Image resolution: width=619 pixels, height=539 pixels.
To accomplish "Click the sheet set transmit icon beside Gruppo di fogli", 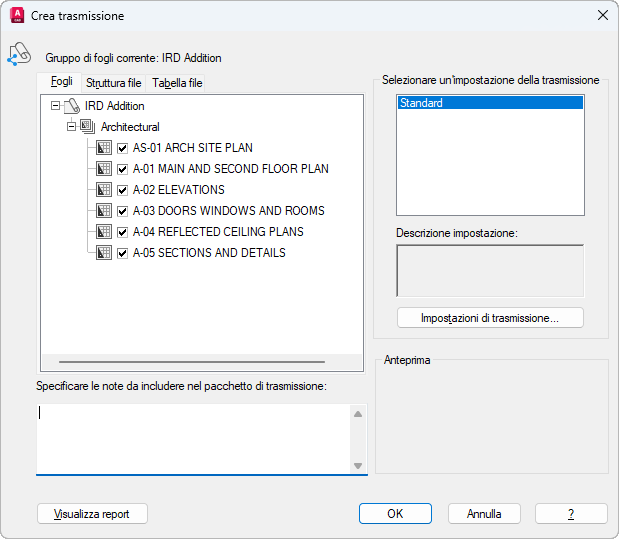I will [19, 54].
